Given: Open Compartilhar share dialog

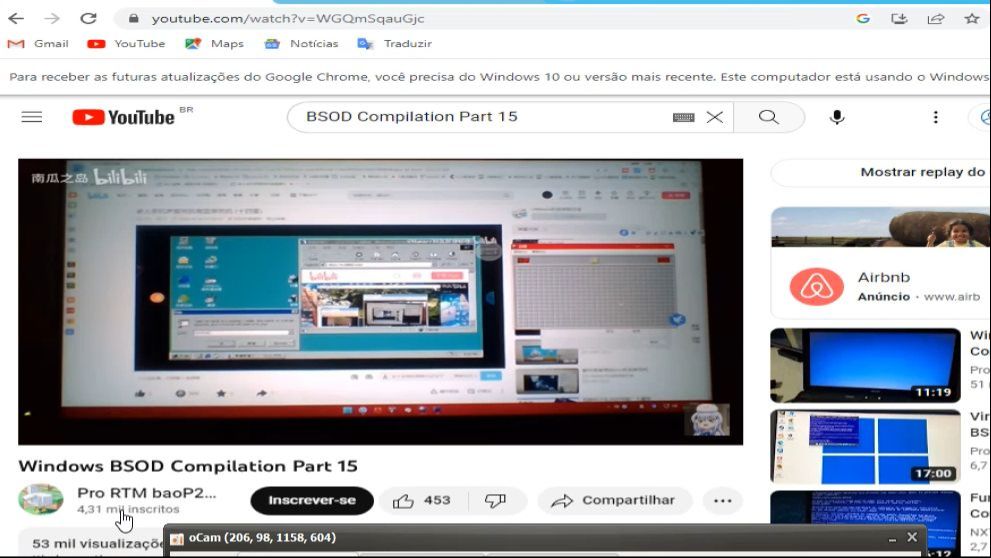Looking at the screenshot, I should click(613, 500).
